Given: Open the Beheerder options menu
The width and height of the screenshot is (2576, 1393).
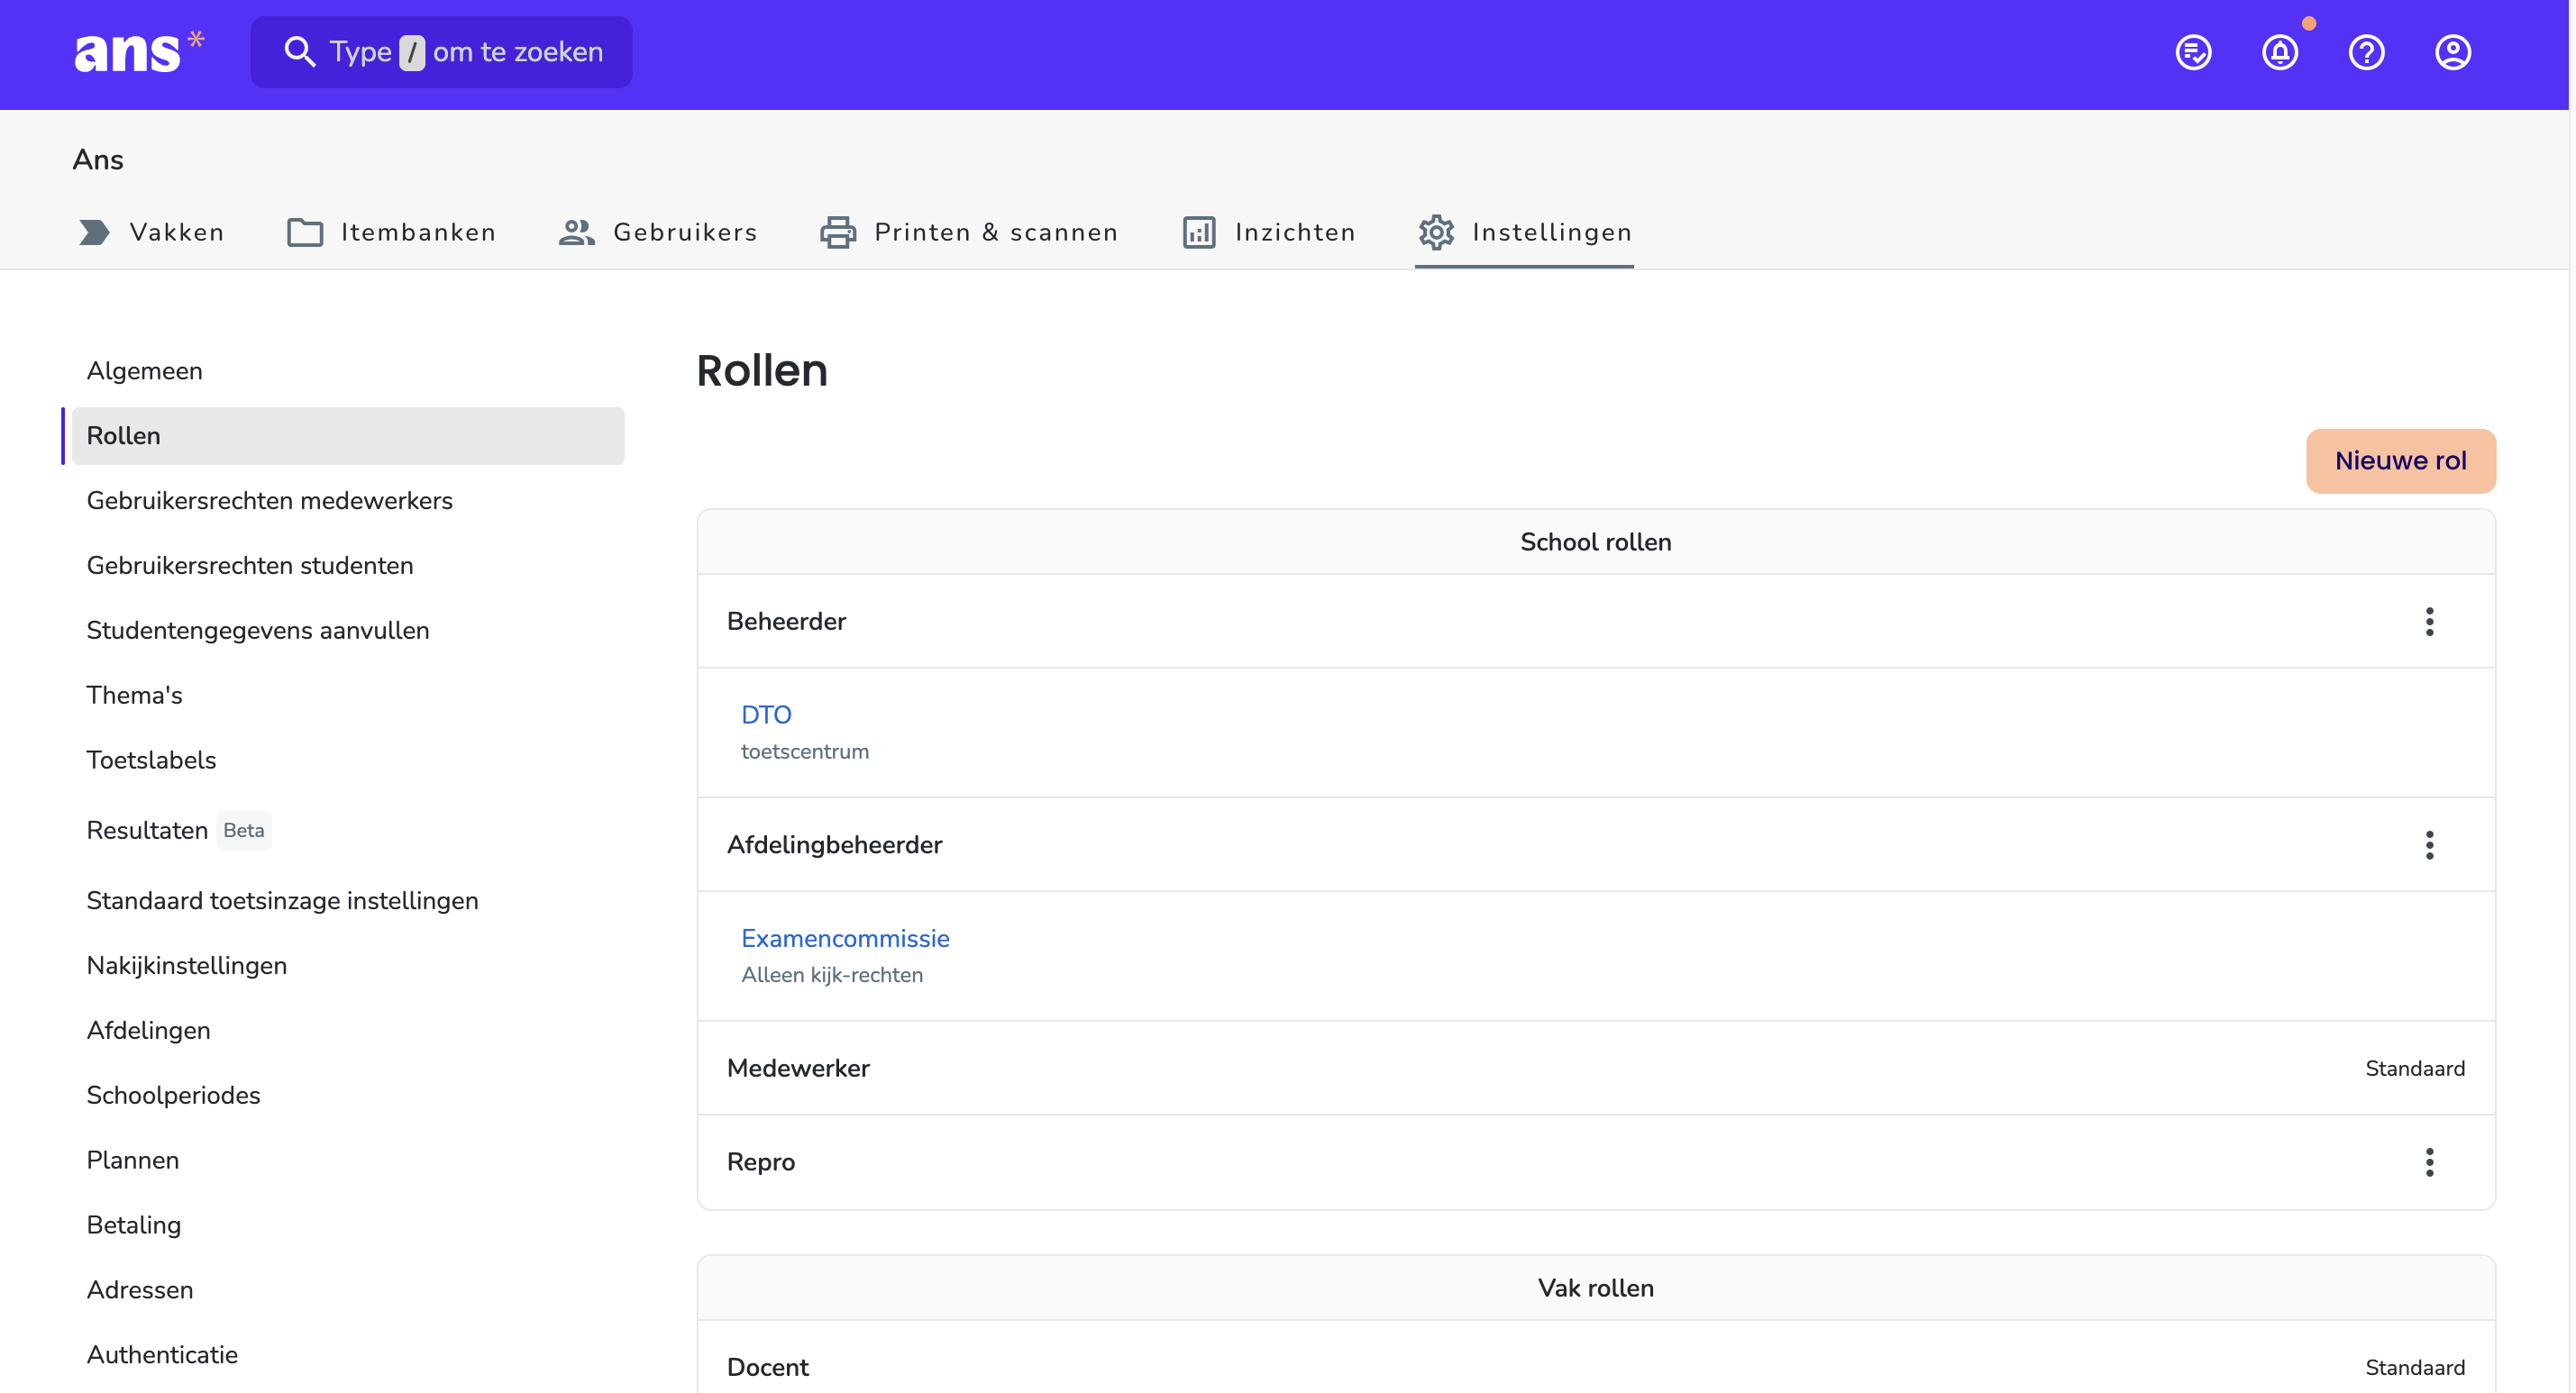Looking at the screenshot, I should (2429, 621).
